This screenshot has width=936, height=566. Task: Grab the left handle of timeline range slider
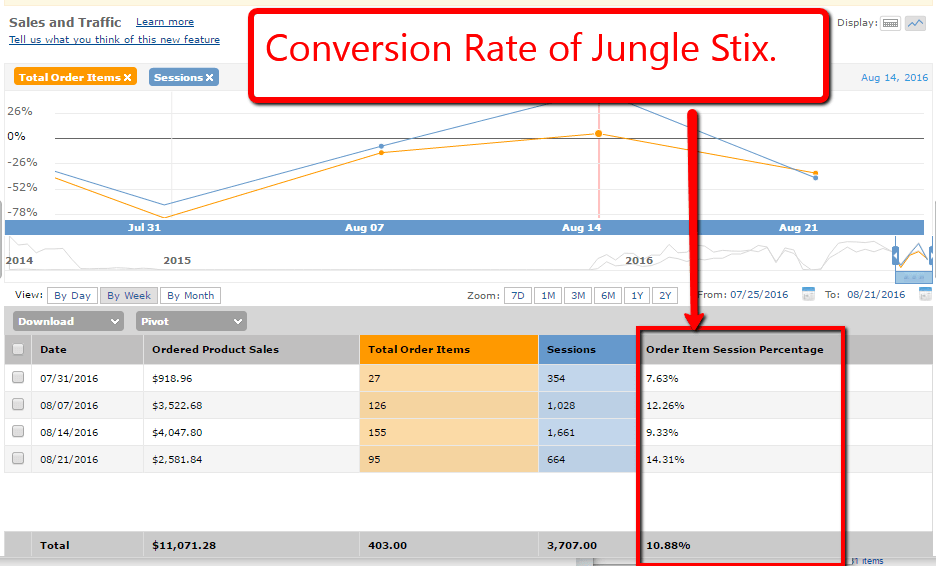[895, 256]
